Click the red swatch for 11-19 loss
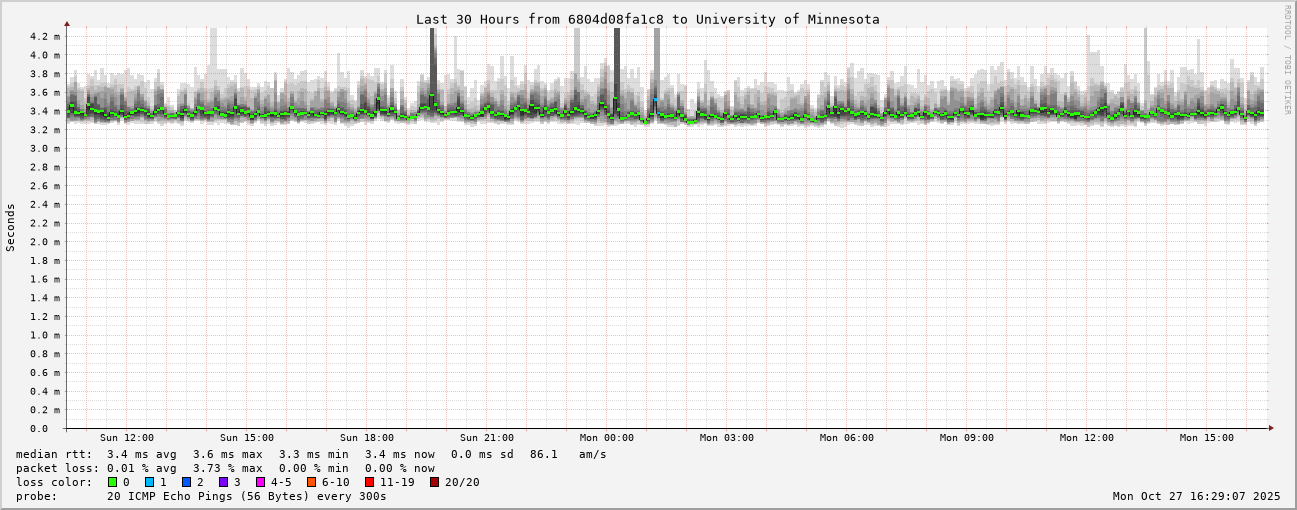The height and width of the screenshot is (510, 1297). tap(370, 482)
